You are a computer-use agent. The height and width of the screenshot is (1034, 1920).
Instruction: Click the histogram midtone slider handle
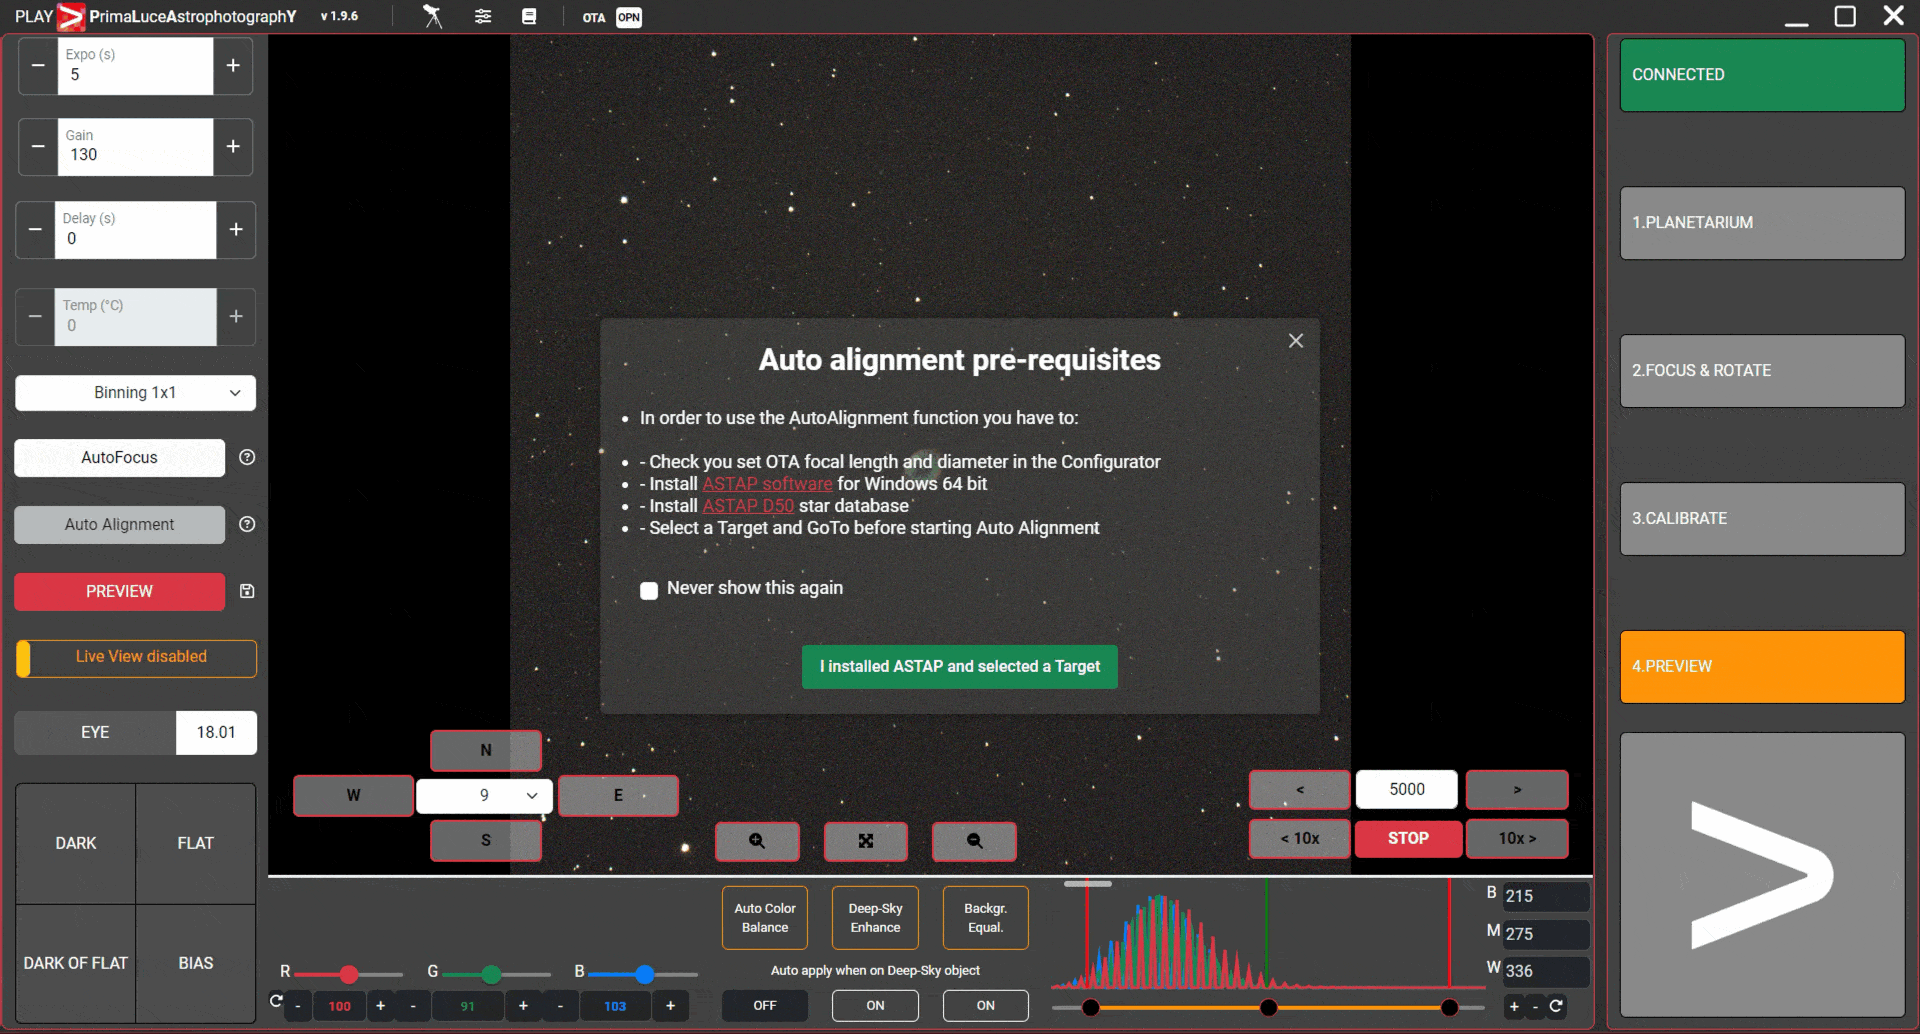(1268, 1007)
